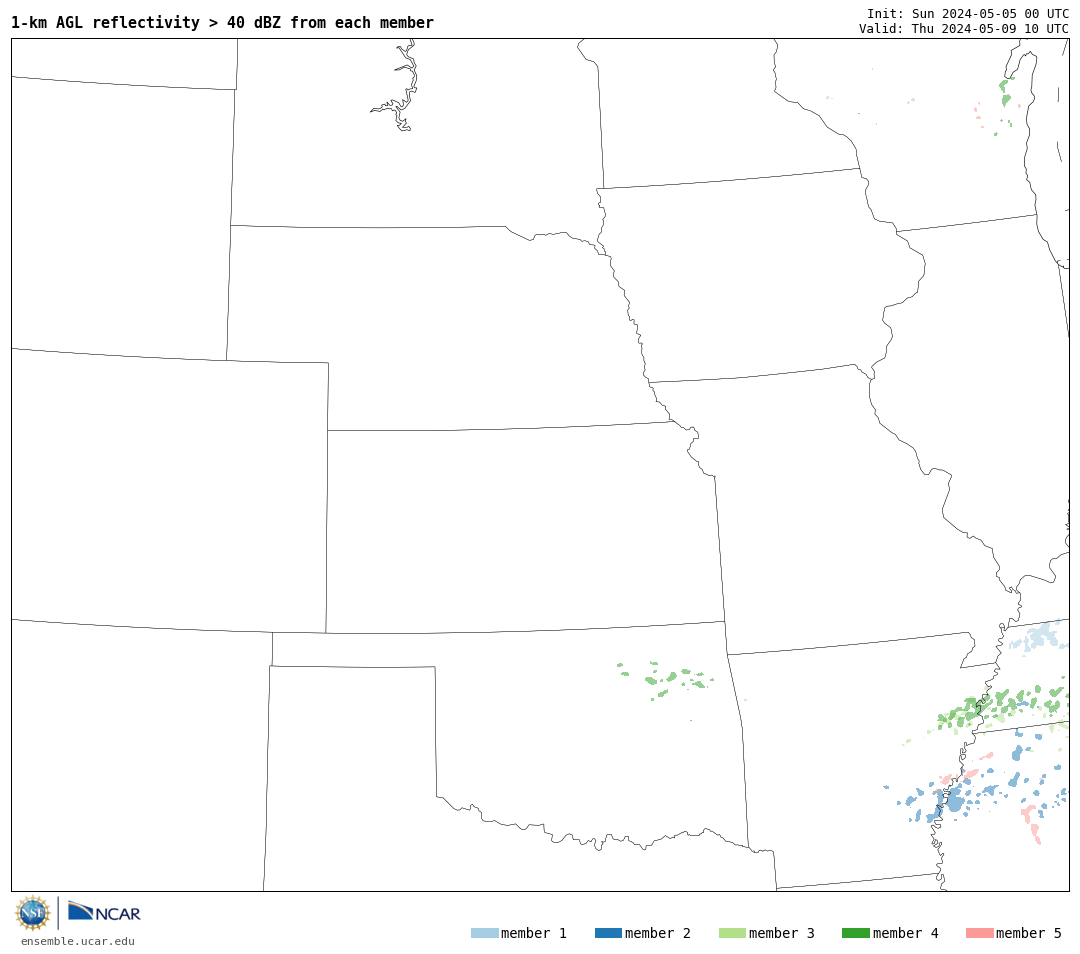The width and height of the screenshot is (1080, 954).
Task: Select the 'member 2' legend label
Action: click(x=658, y=933)
